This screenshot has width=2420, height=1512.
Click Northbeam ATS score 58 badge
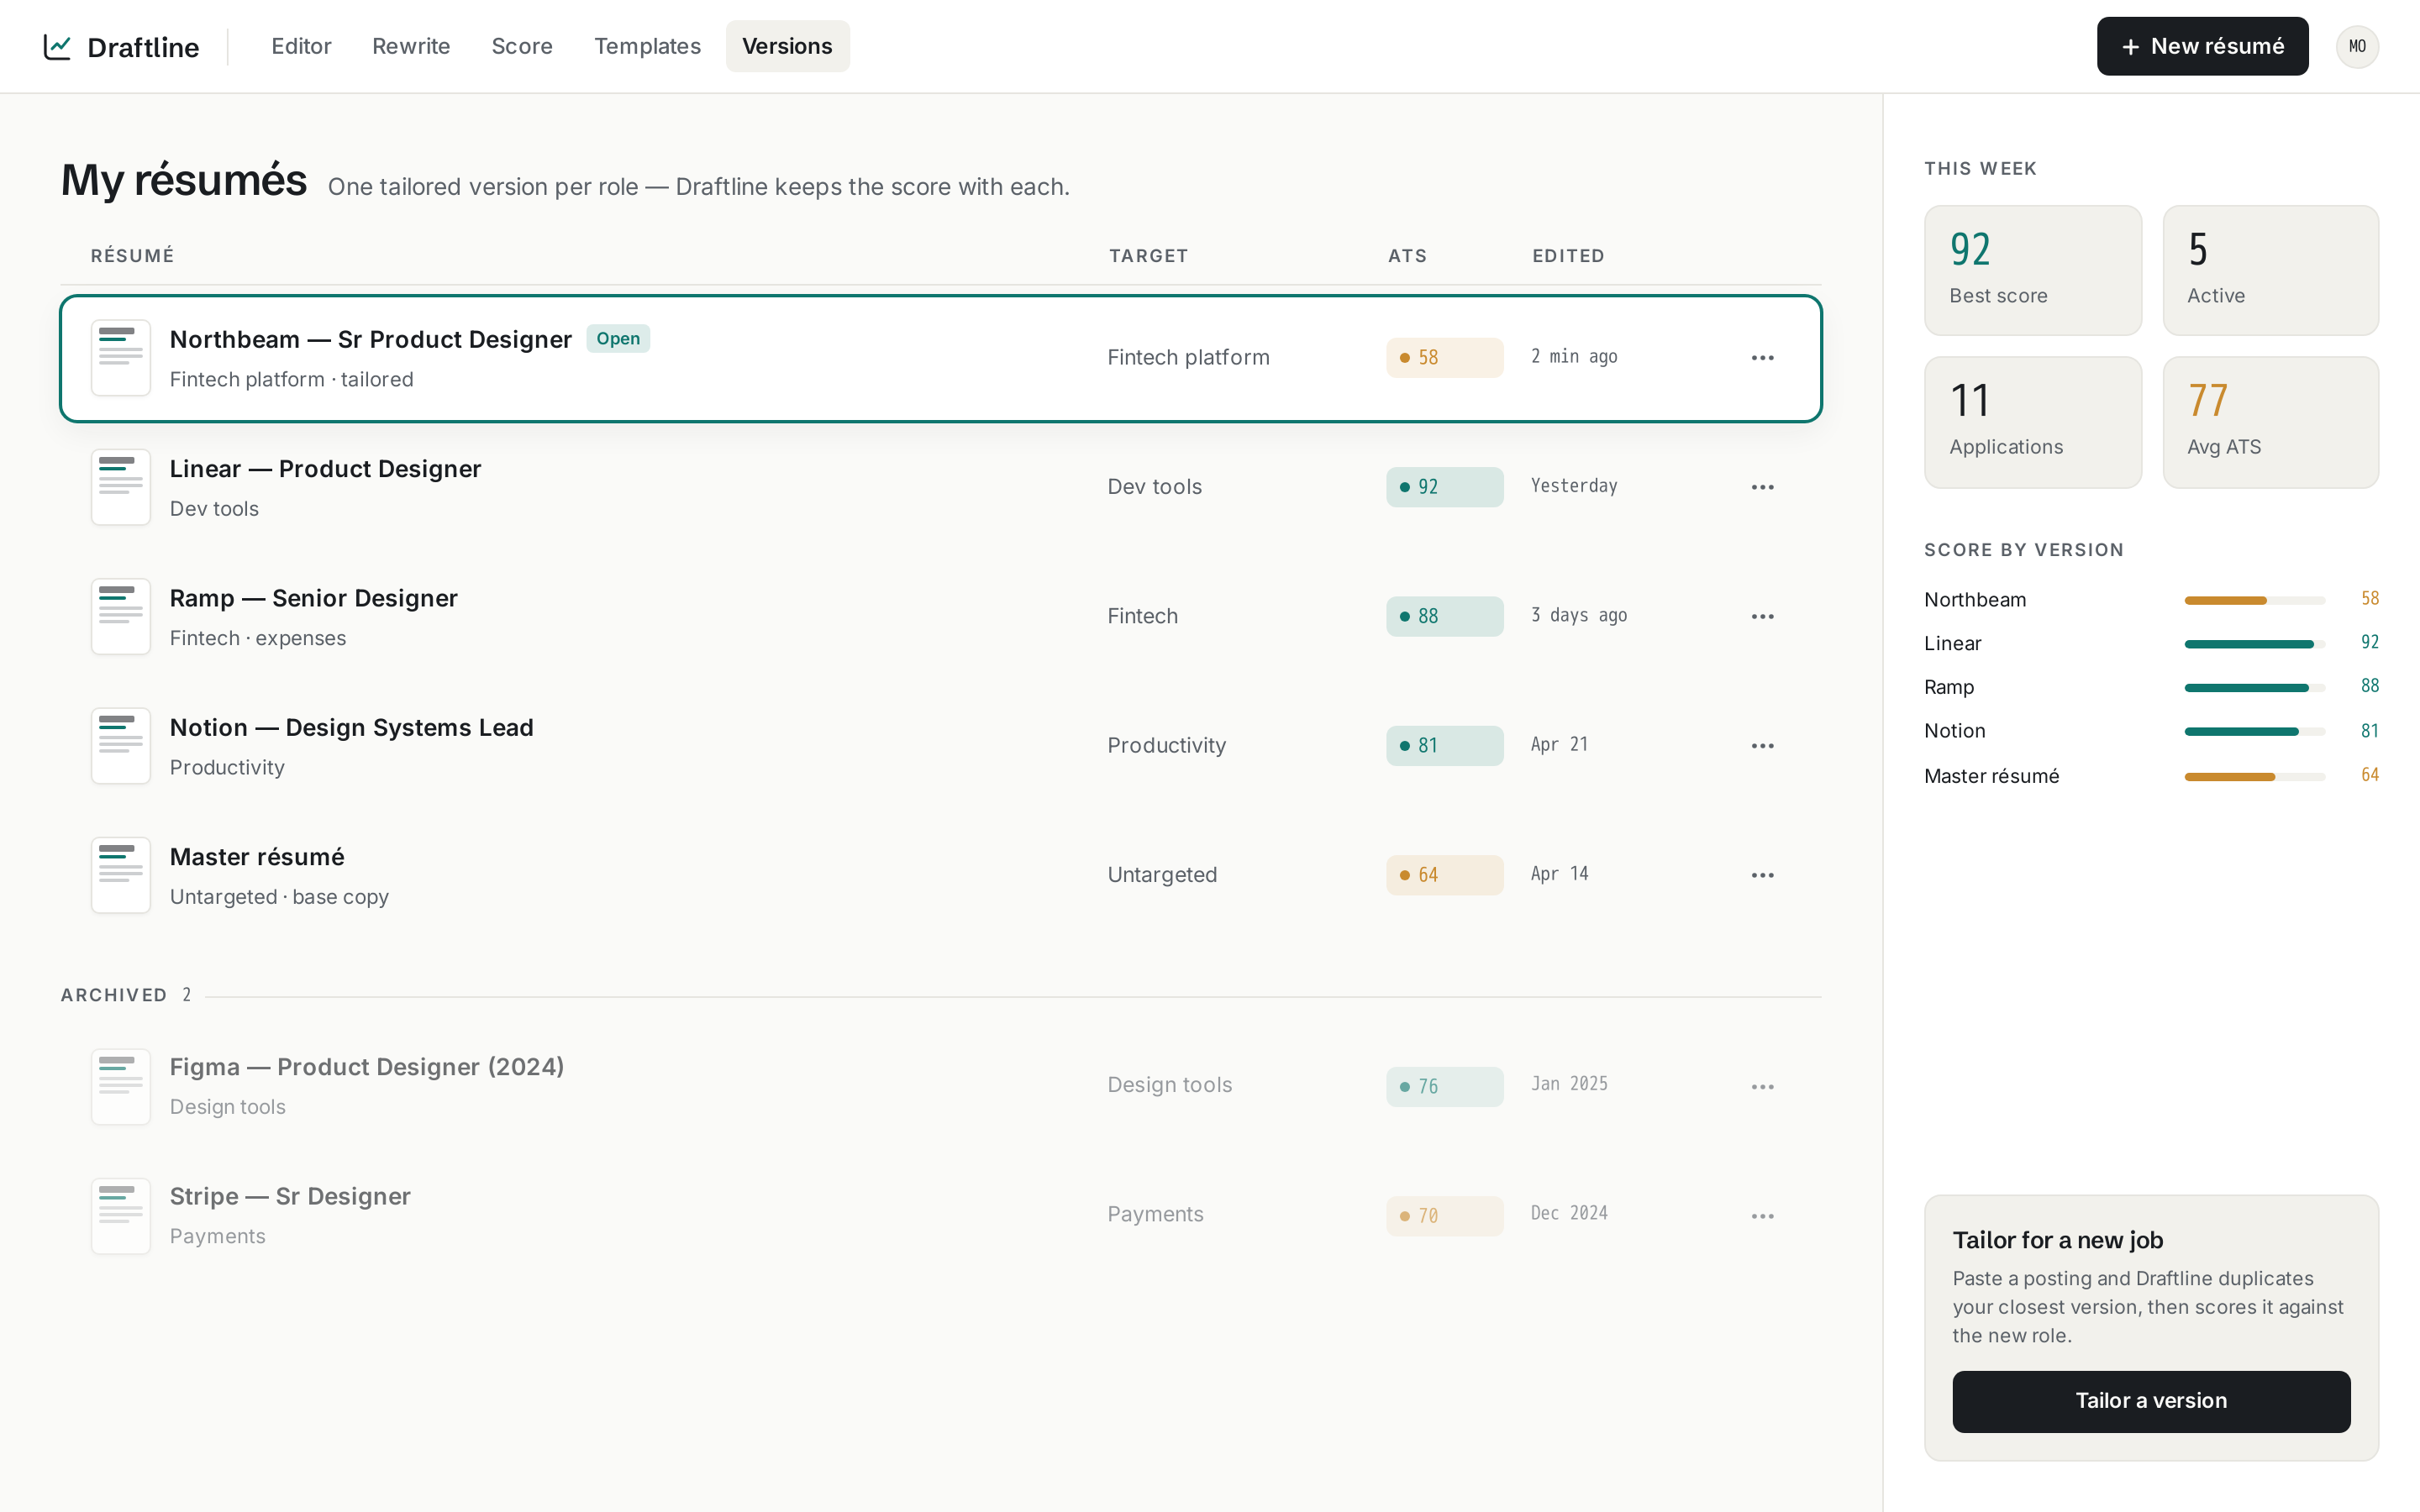1444,358
